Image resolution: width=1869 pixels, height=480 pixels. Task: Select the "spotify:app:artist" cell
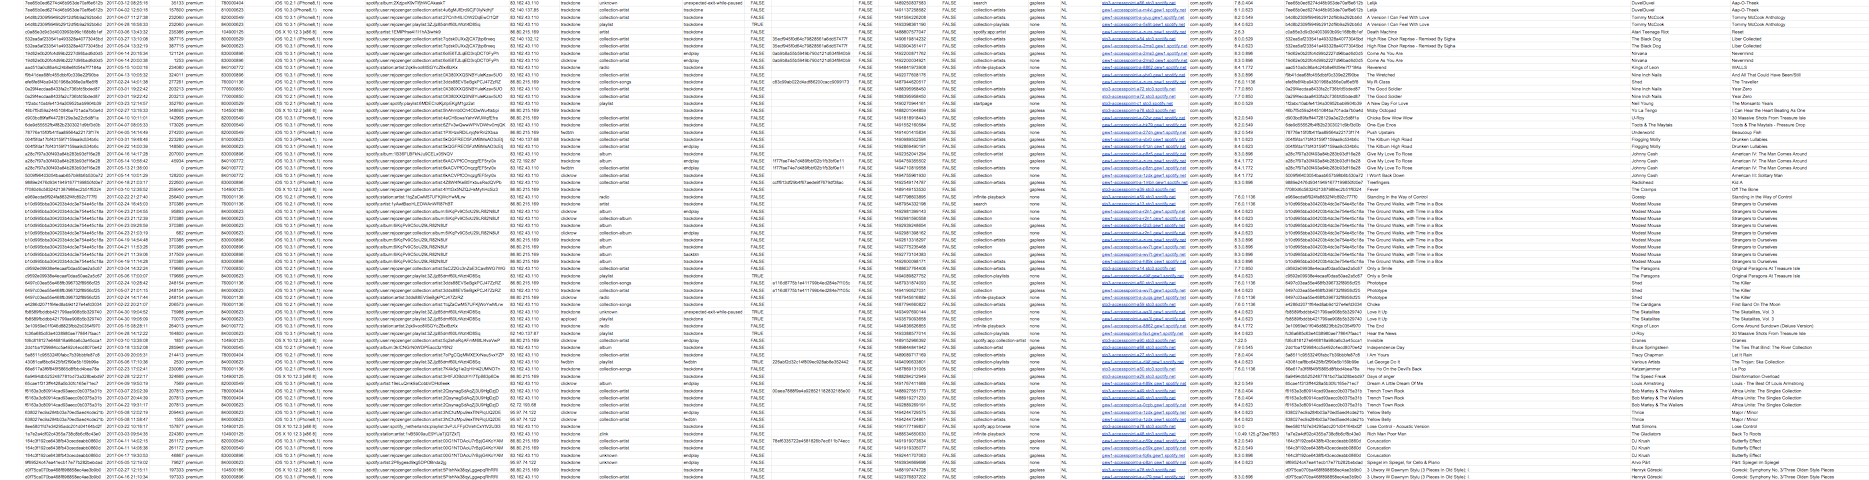click(990, 31)
